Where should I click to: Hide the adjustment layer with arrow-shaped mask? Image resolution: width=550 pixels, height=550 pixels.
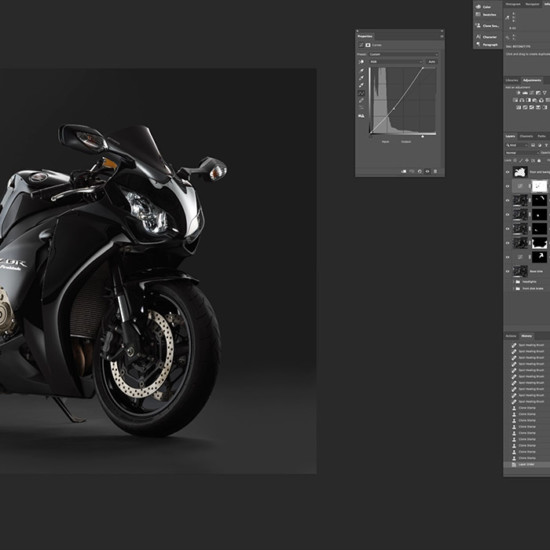508,257
